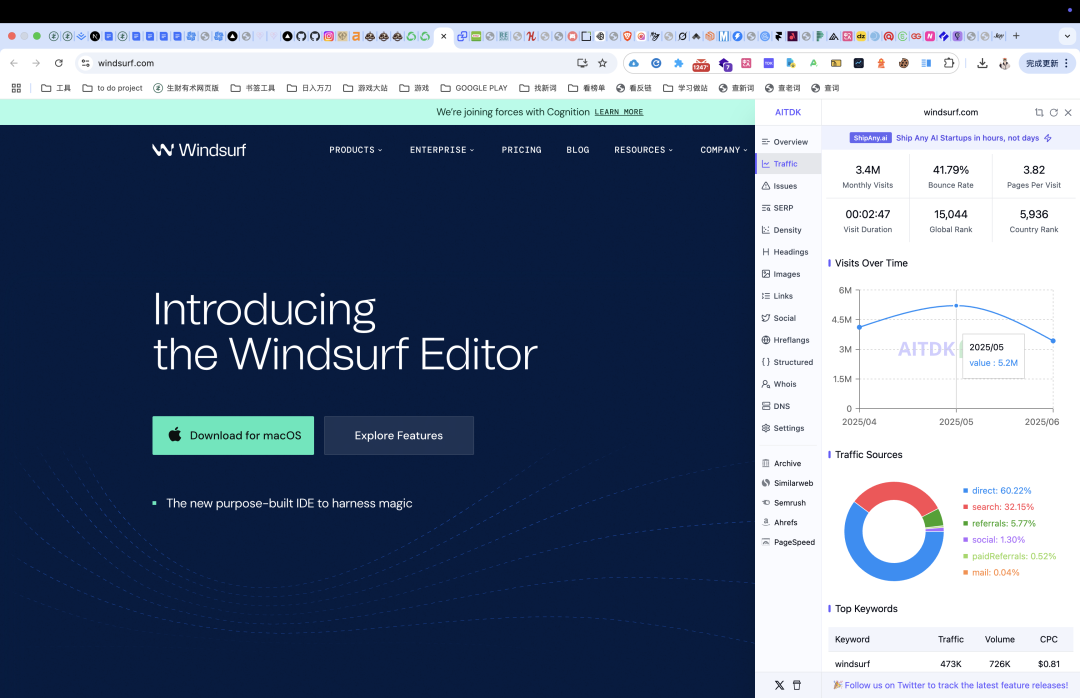This screenshot has height=698, width=1080.
Task: Select the Traffic section in AITDK sidebar
Action: tap(788, 164)
